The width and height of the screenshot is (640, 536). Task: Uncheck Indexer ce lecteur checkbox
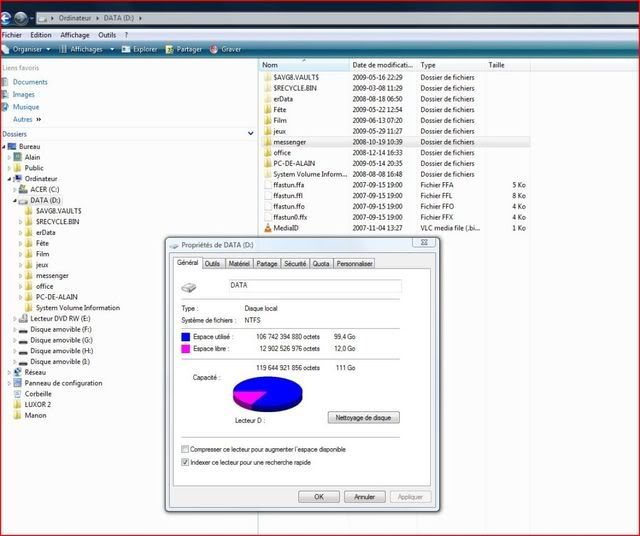pos(185,462)
